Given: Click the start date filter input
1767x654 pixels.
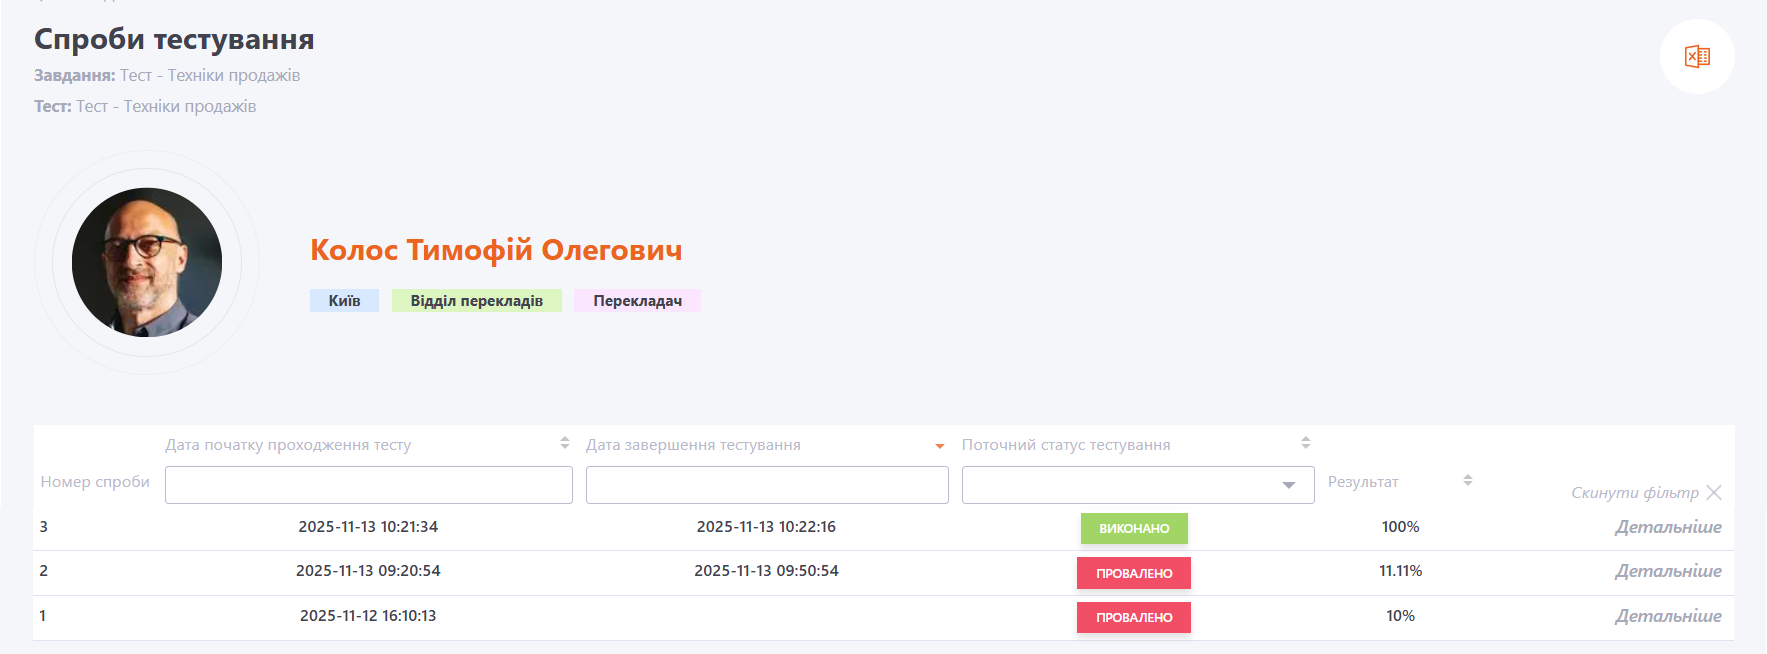Looking at the screenshot, I should point(368,485).
